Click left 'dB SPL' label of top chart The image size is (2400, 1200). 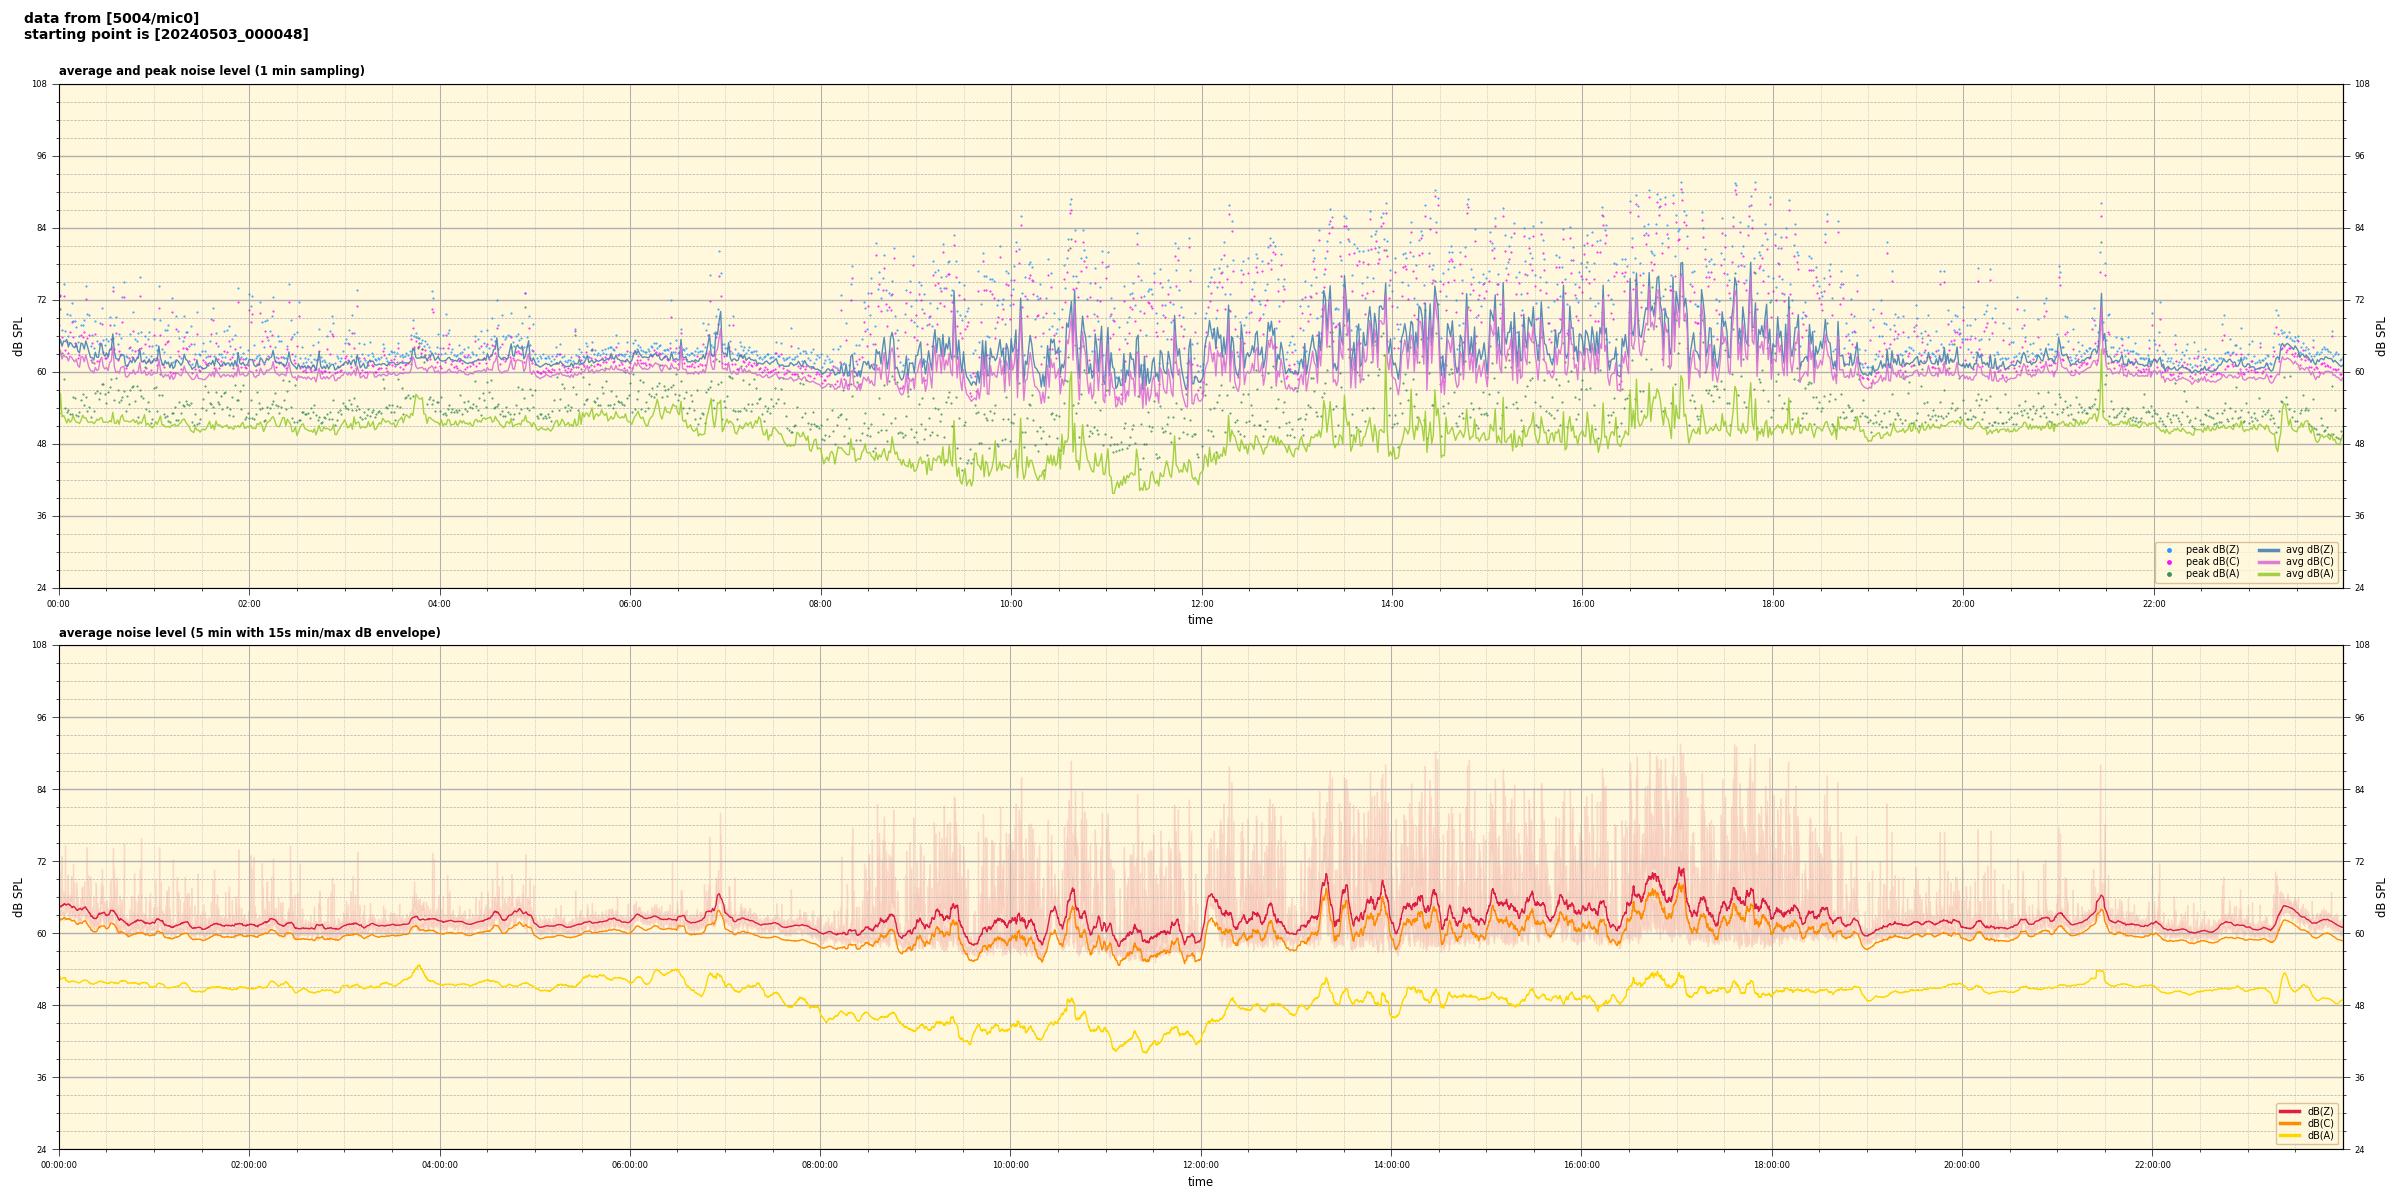(18, 336)
